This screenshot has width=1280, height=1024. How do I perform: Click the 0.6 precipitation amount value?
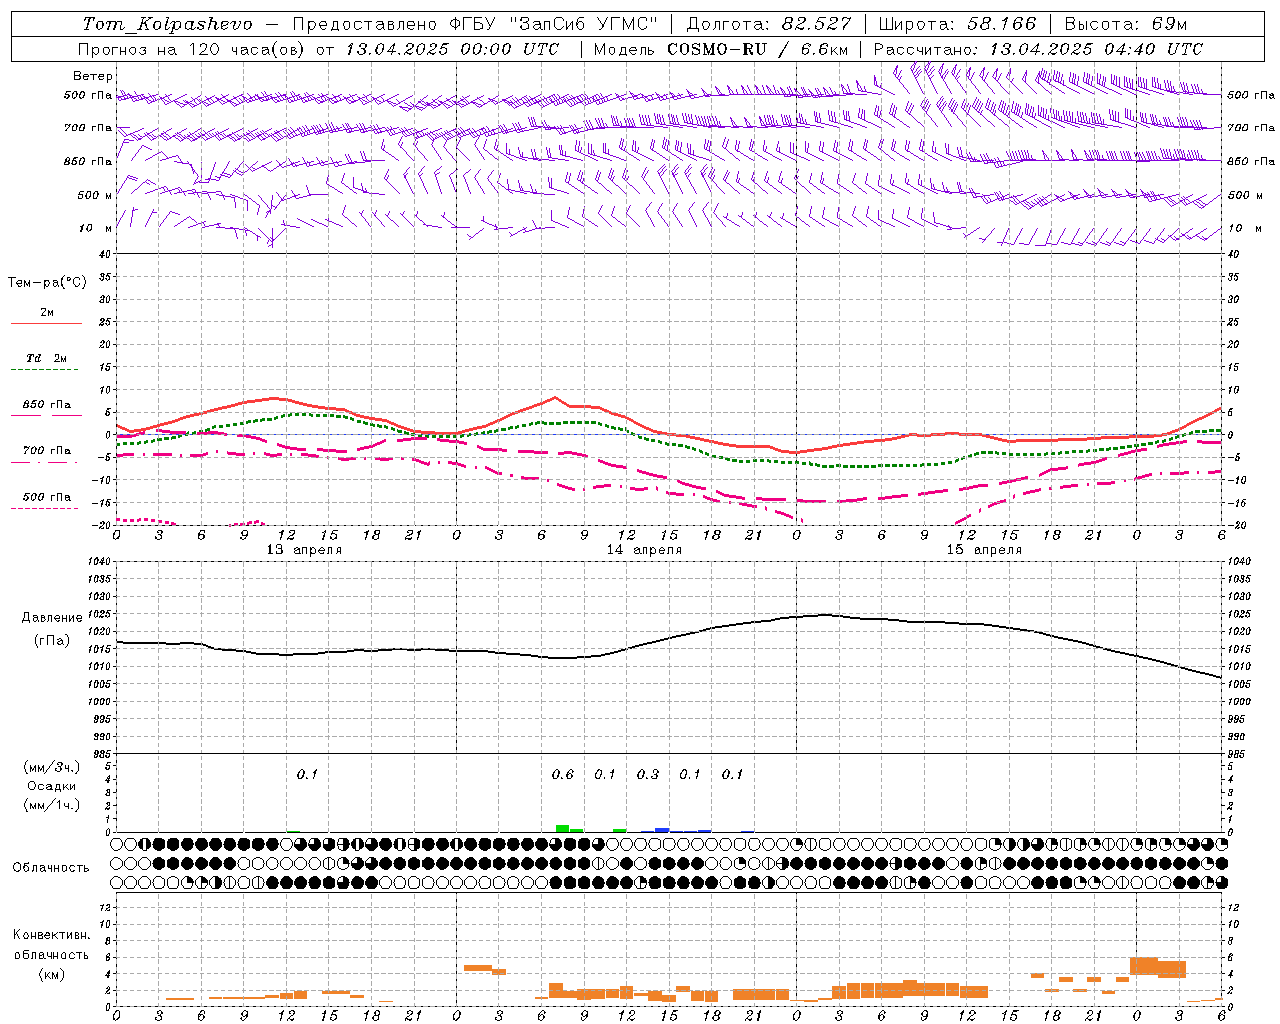563,774
